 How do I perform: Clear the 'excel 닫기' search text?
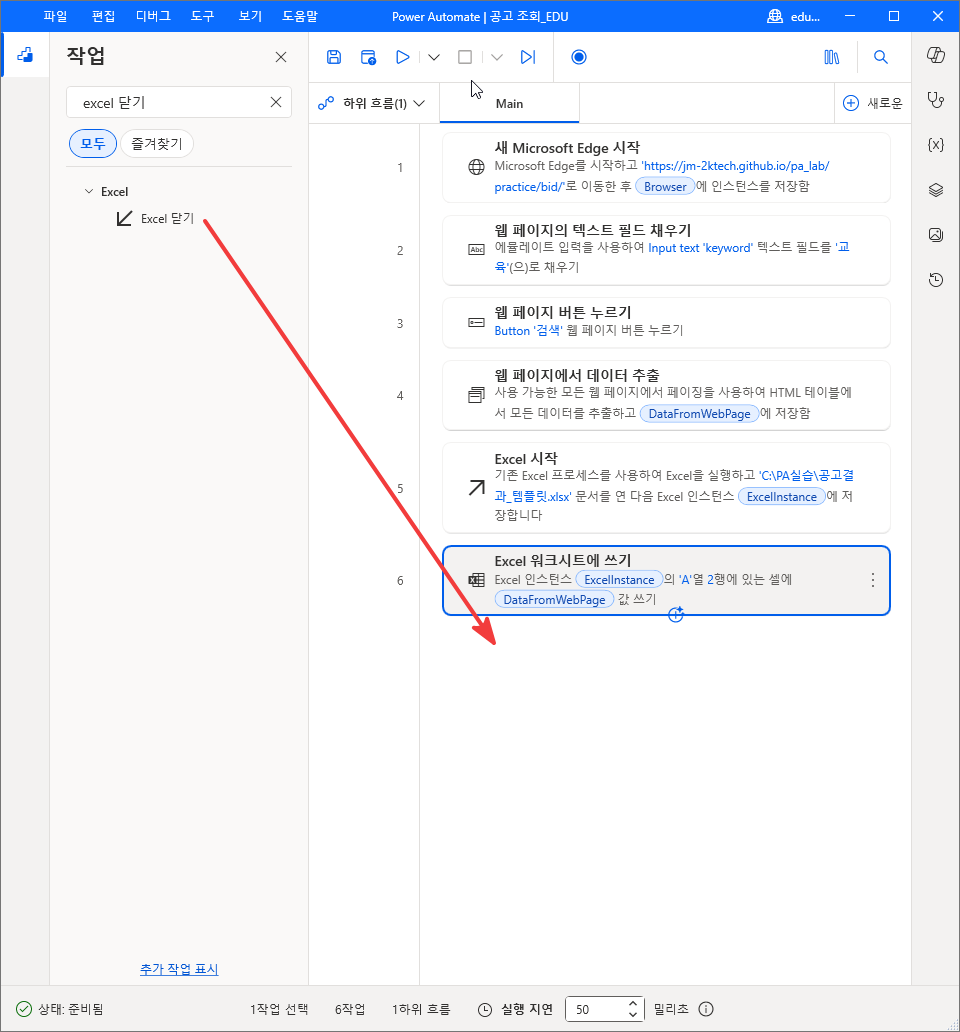pos(276,102)
